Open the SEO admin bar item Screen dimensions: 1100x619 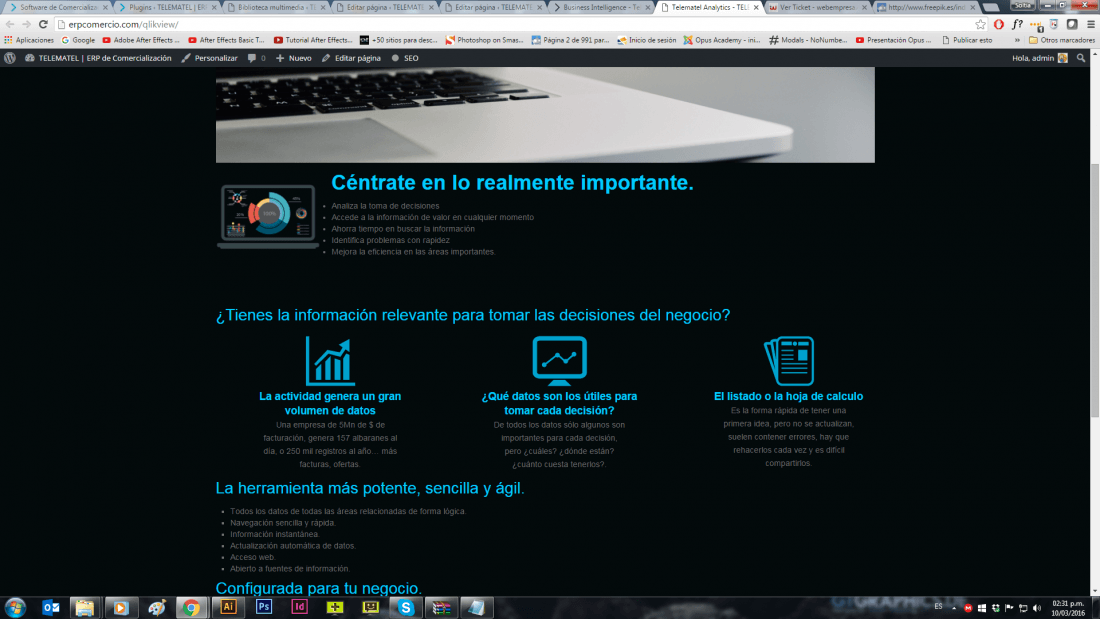click(405, 58)
